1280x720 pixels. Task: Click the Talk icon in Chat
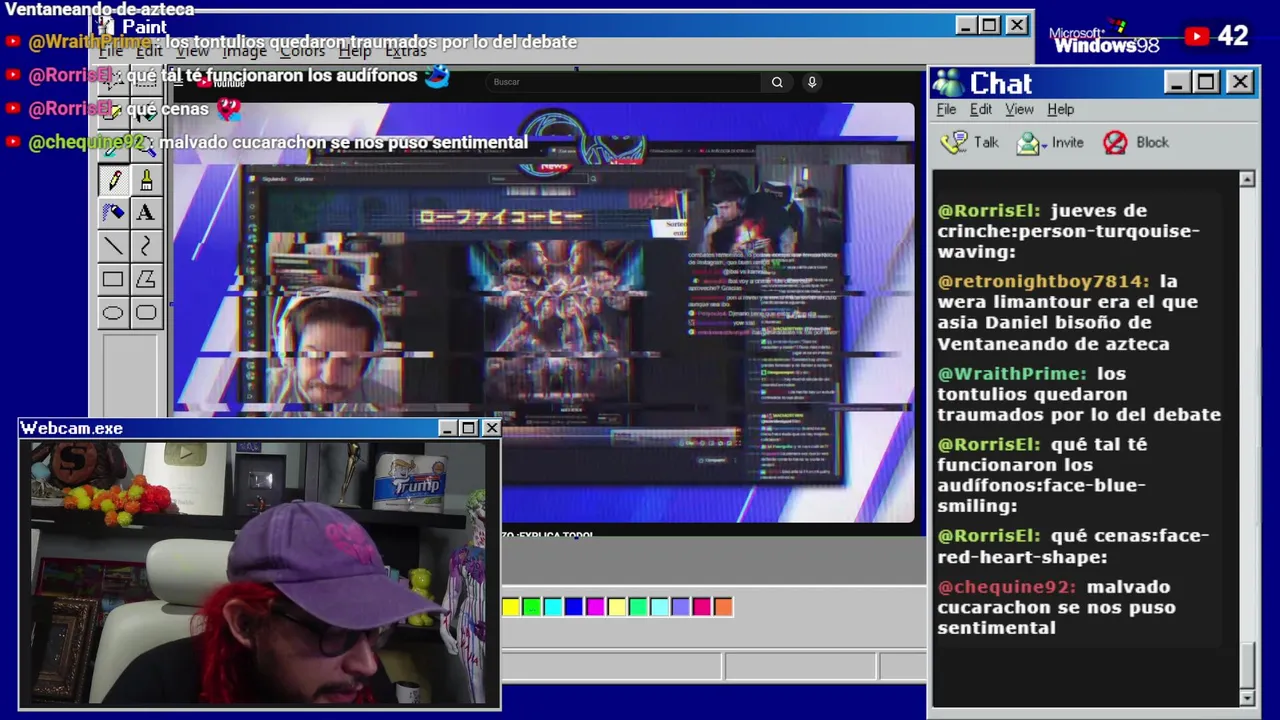coord(954,143)
